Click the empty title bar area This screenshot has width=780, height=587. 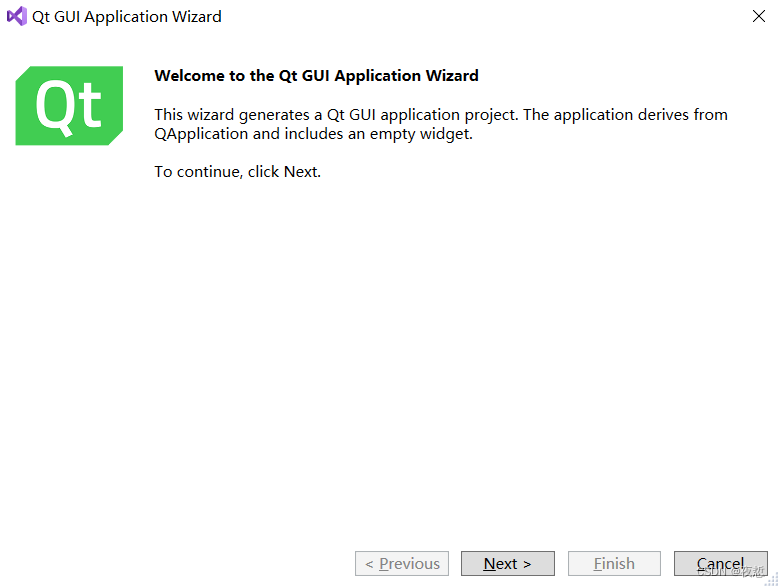click(x=480, y=16)
